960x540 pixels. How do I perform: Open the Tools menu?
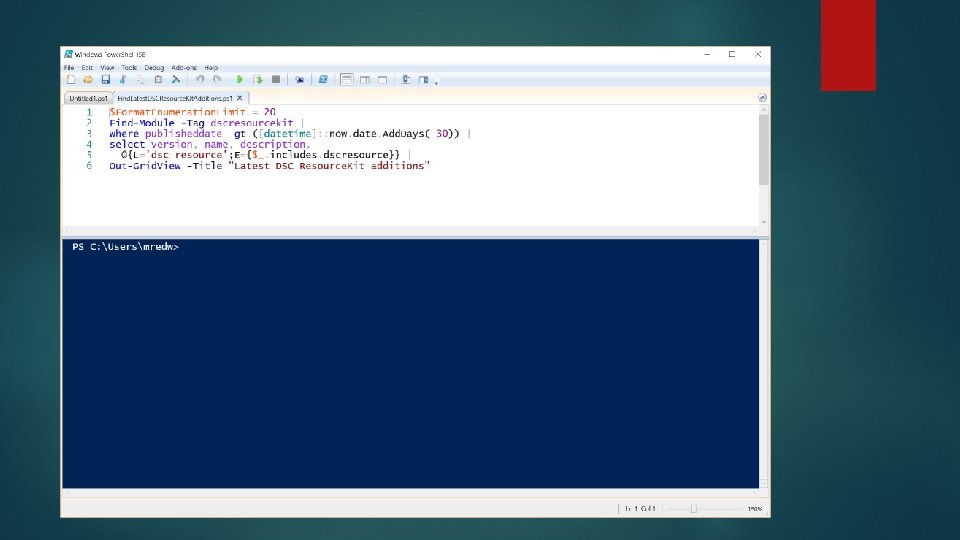[129, 68]
